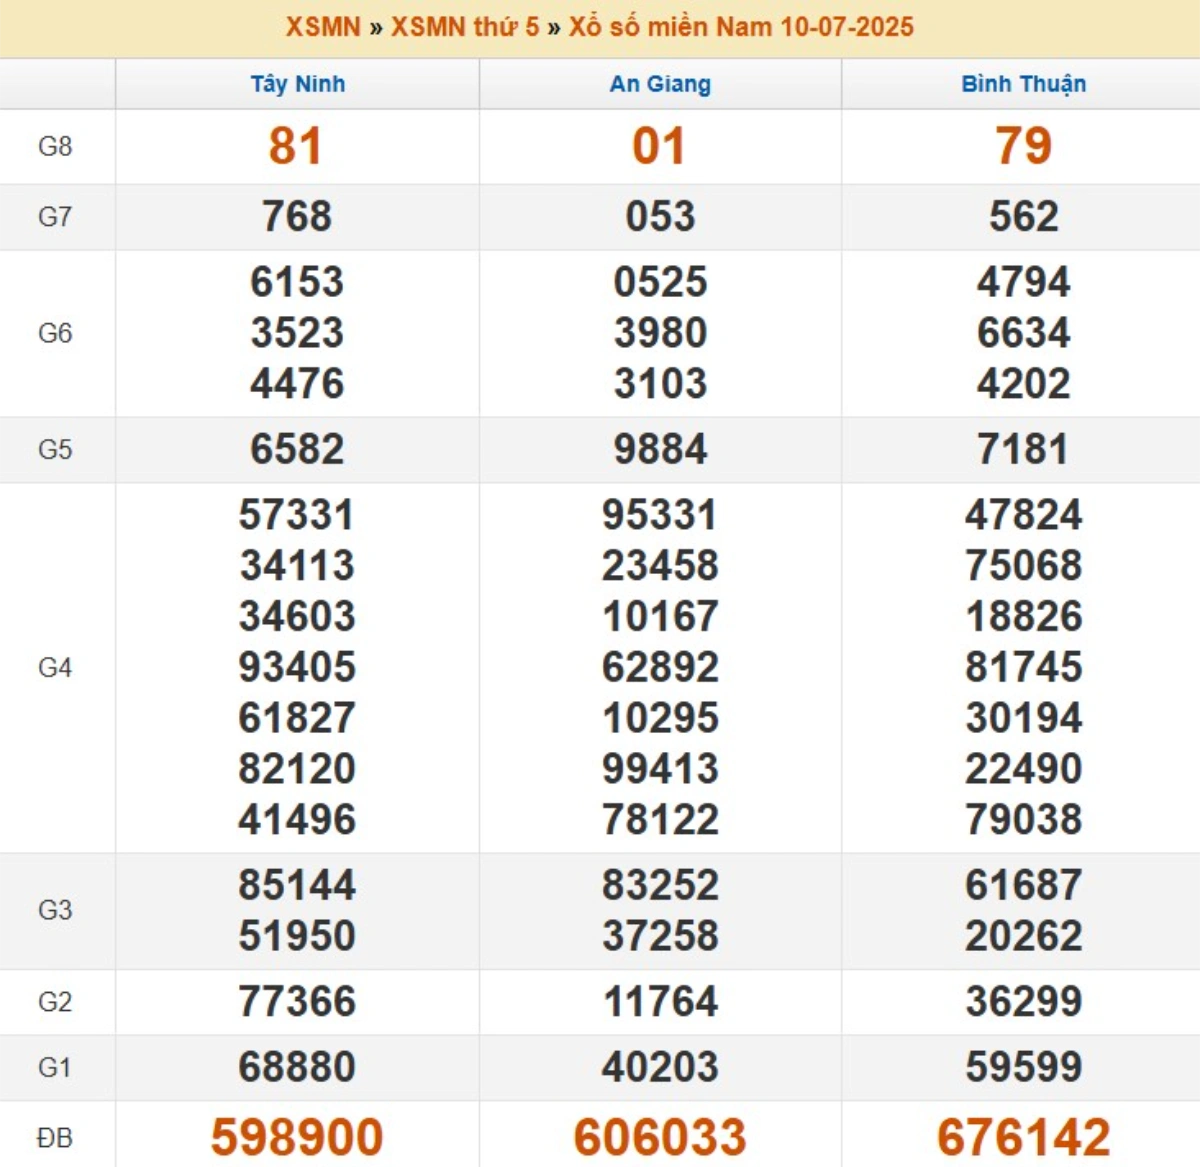The height and width of the screenshot is (1167, 1200).
Task: Click An Giang G7 value 053
Action: [660, 217]
